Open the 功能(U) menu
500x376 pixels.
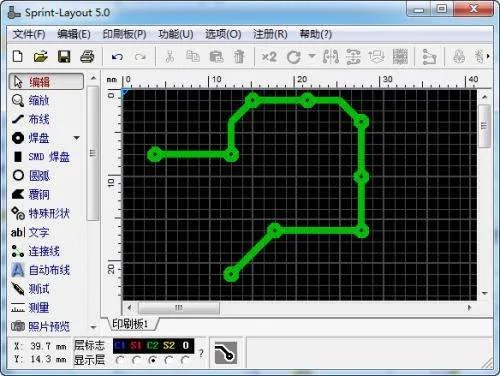176,34
